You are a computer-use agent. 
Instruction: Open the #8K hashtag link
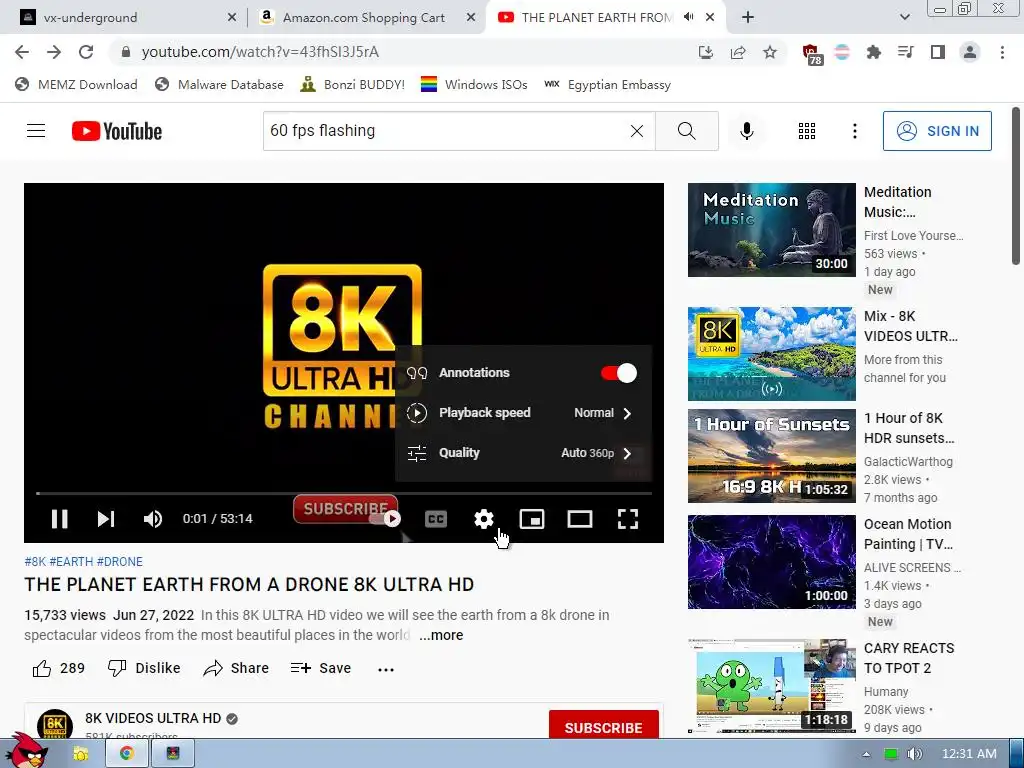[x=35, y=562]
